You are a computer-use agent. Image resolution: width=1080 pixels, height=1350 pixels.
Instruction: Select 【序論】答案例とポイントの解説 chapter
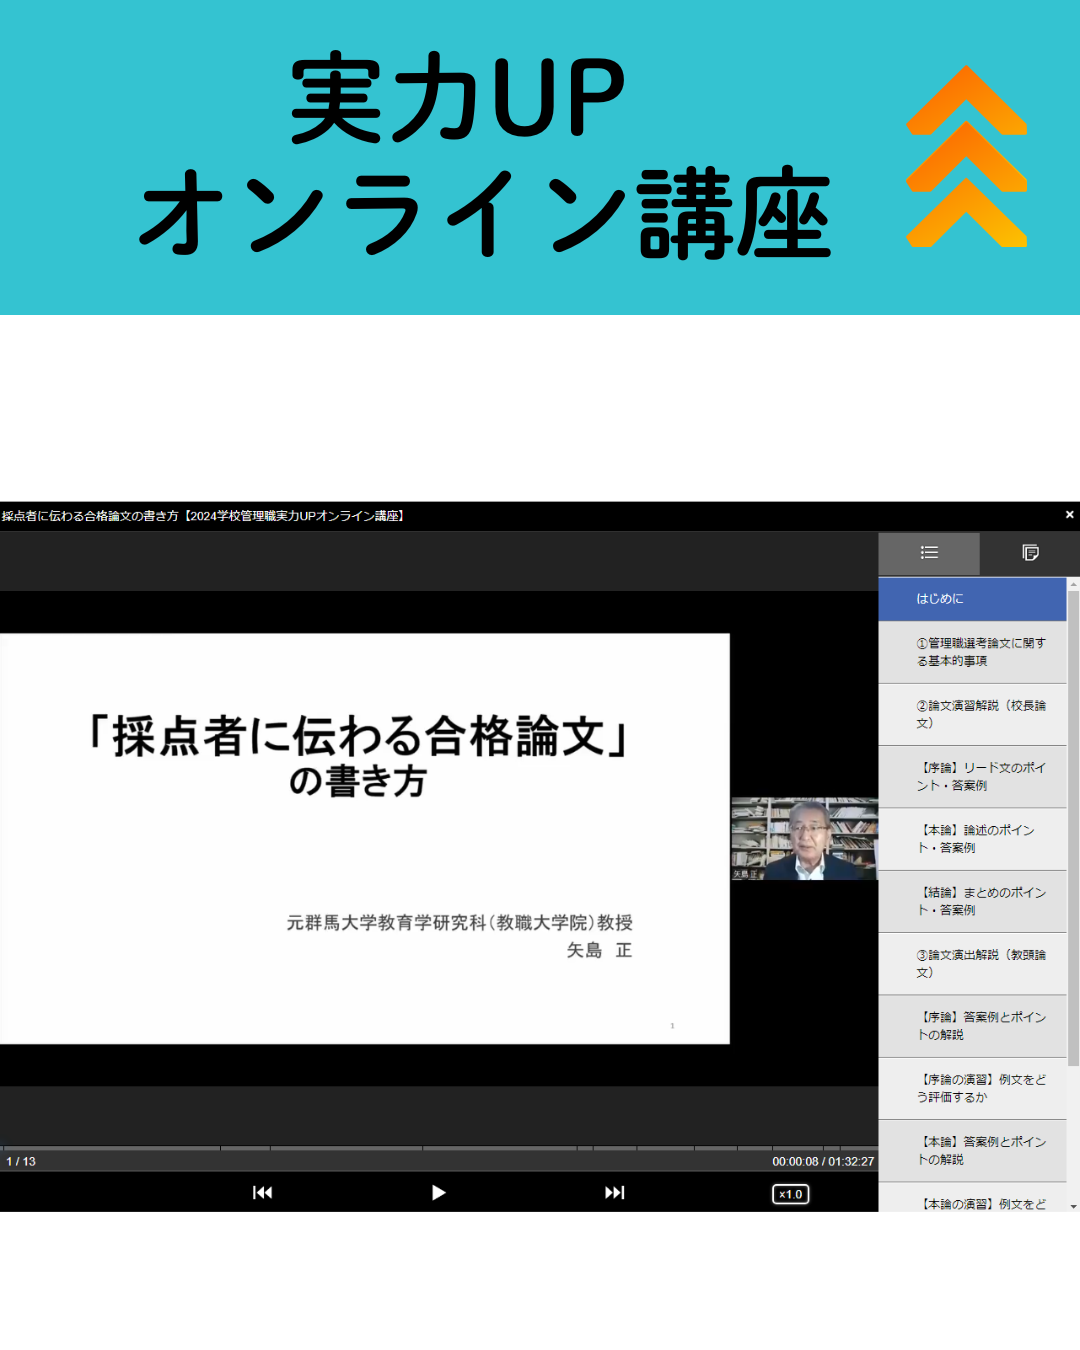coord(973,1026)
